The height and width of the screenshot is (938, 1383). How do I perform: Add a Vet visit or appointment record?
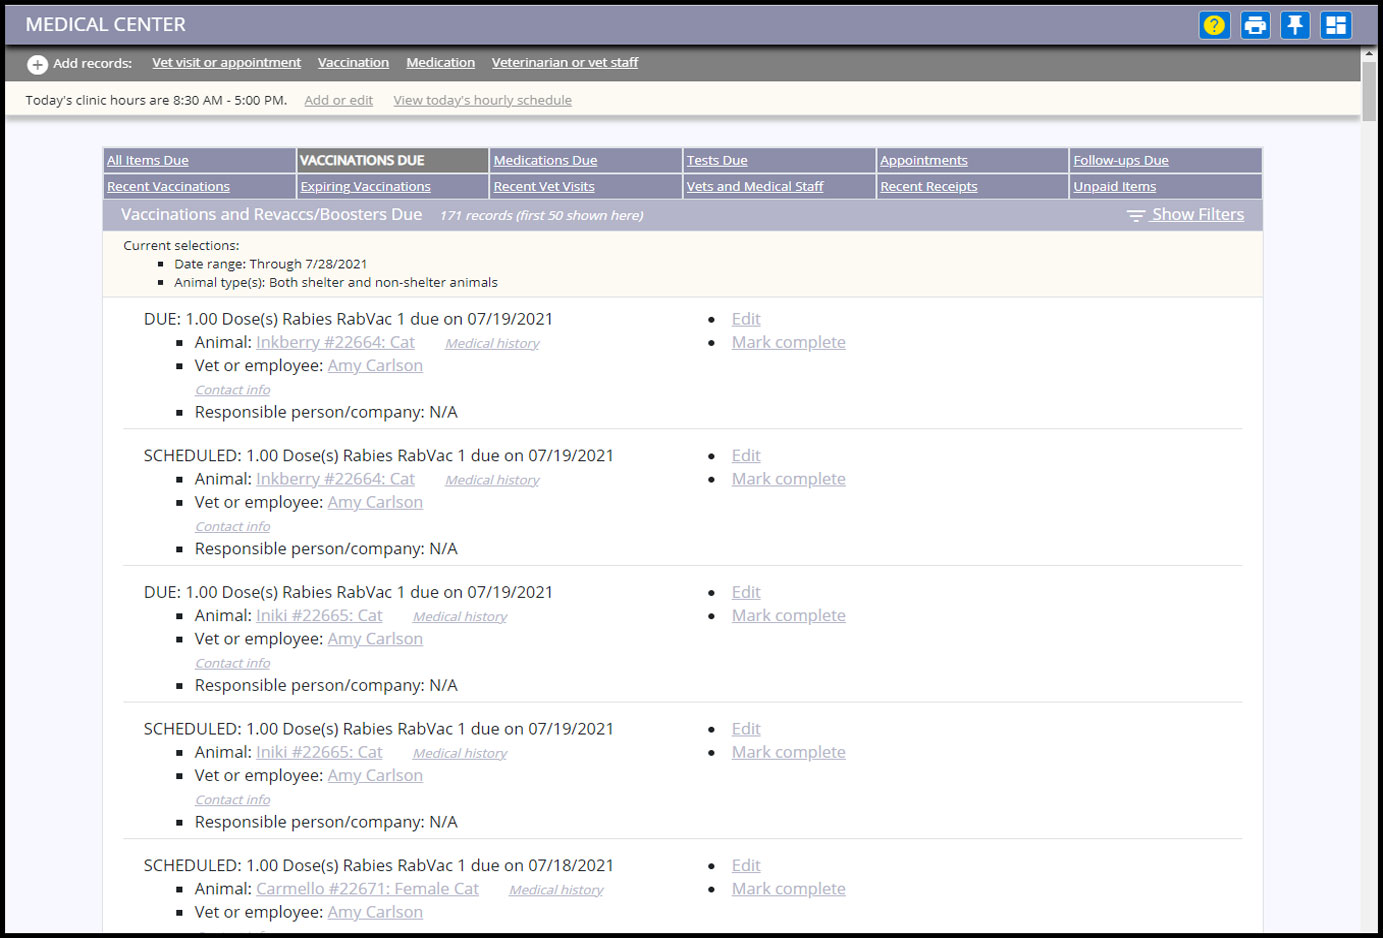[226, 62]
